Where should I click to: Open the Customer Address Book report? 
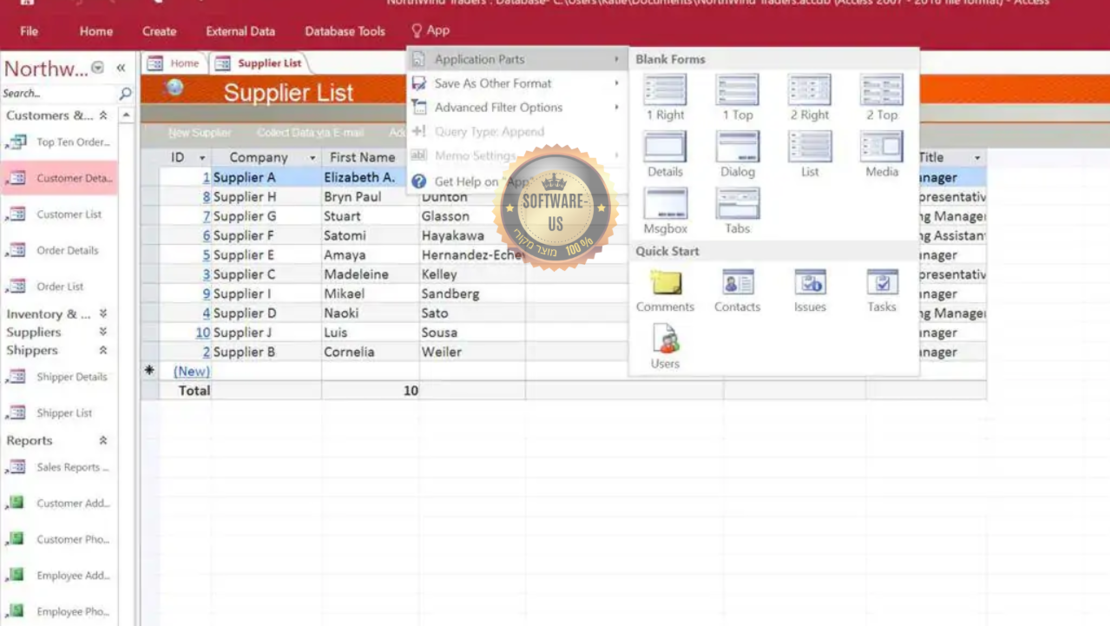click(59, 503)
